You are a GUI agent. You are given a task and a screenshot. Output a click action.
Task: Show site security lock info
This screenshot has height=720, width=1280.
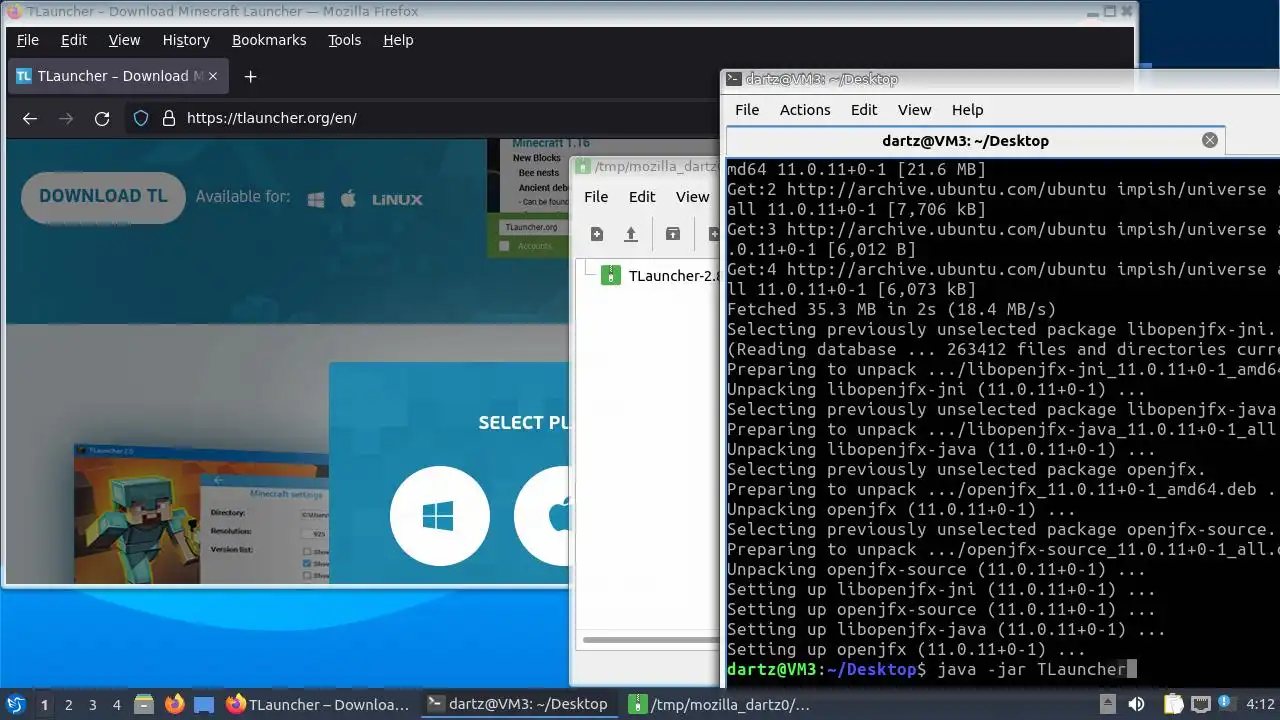pos(168,118)
